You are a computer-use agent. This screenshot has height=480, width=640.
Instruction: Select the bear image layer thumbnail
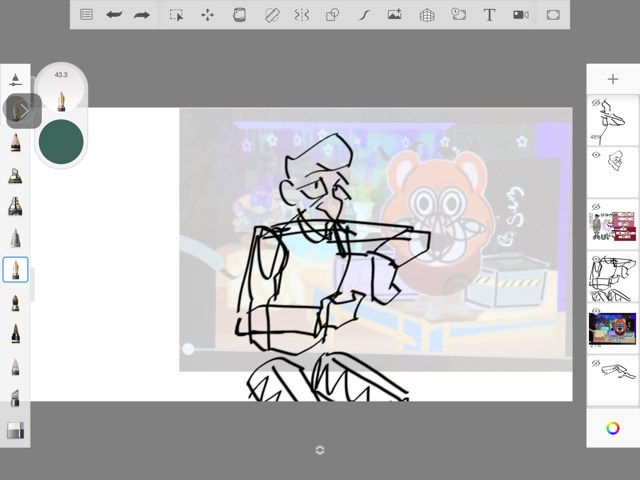pos(613,329)
